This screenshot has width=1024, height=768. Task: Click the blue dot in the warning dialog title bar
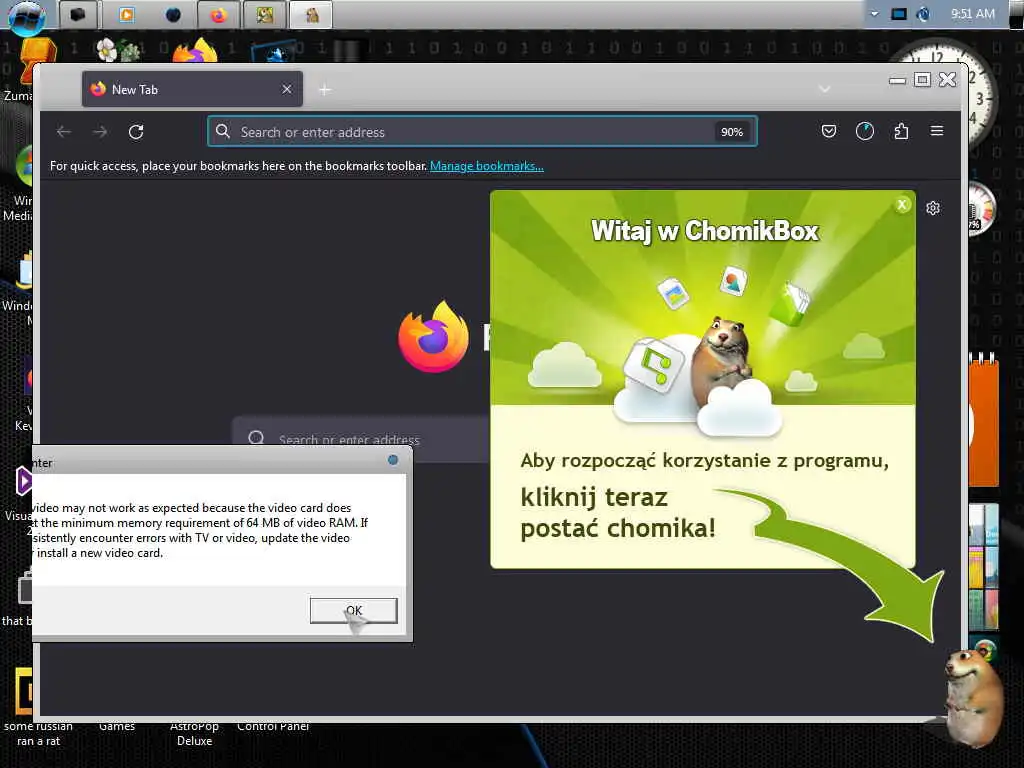pyautogui.click(x=392, y=460)
